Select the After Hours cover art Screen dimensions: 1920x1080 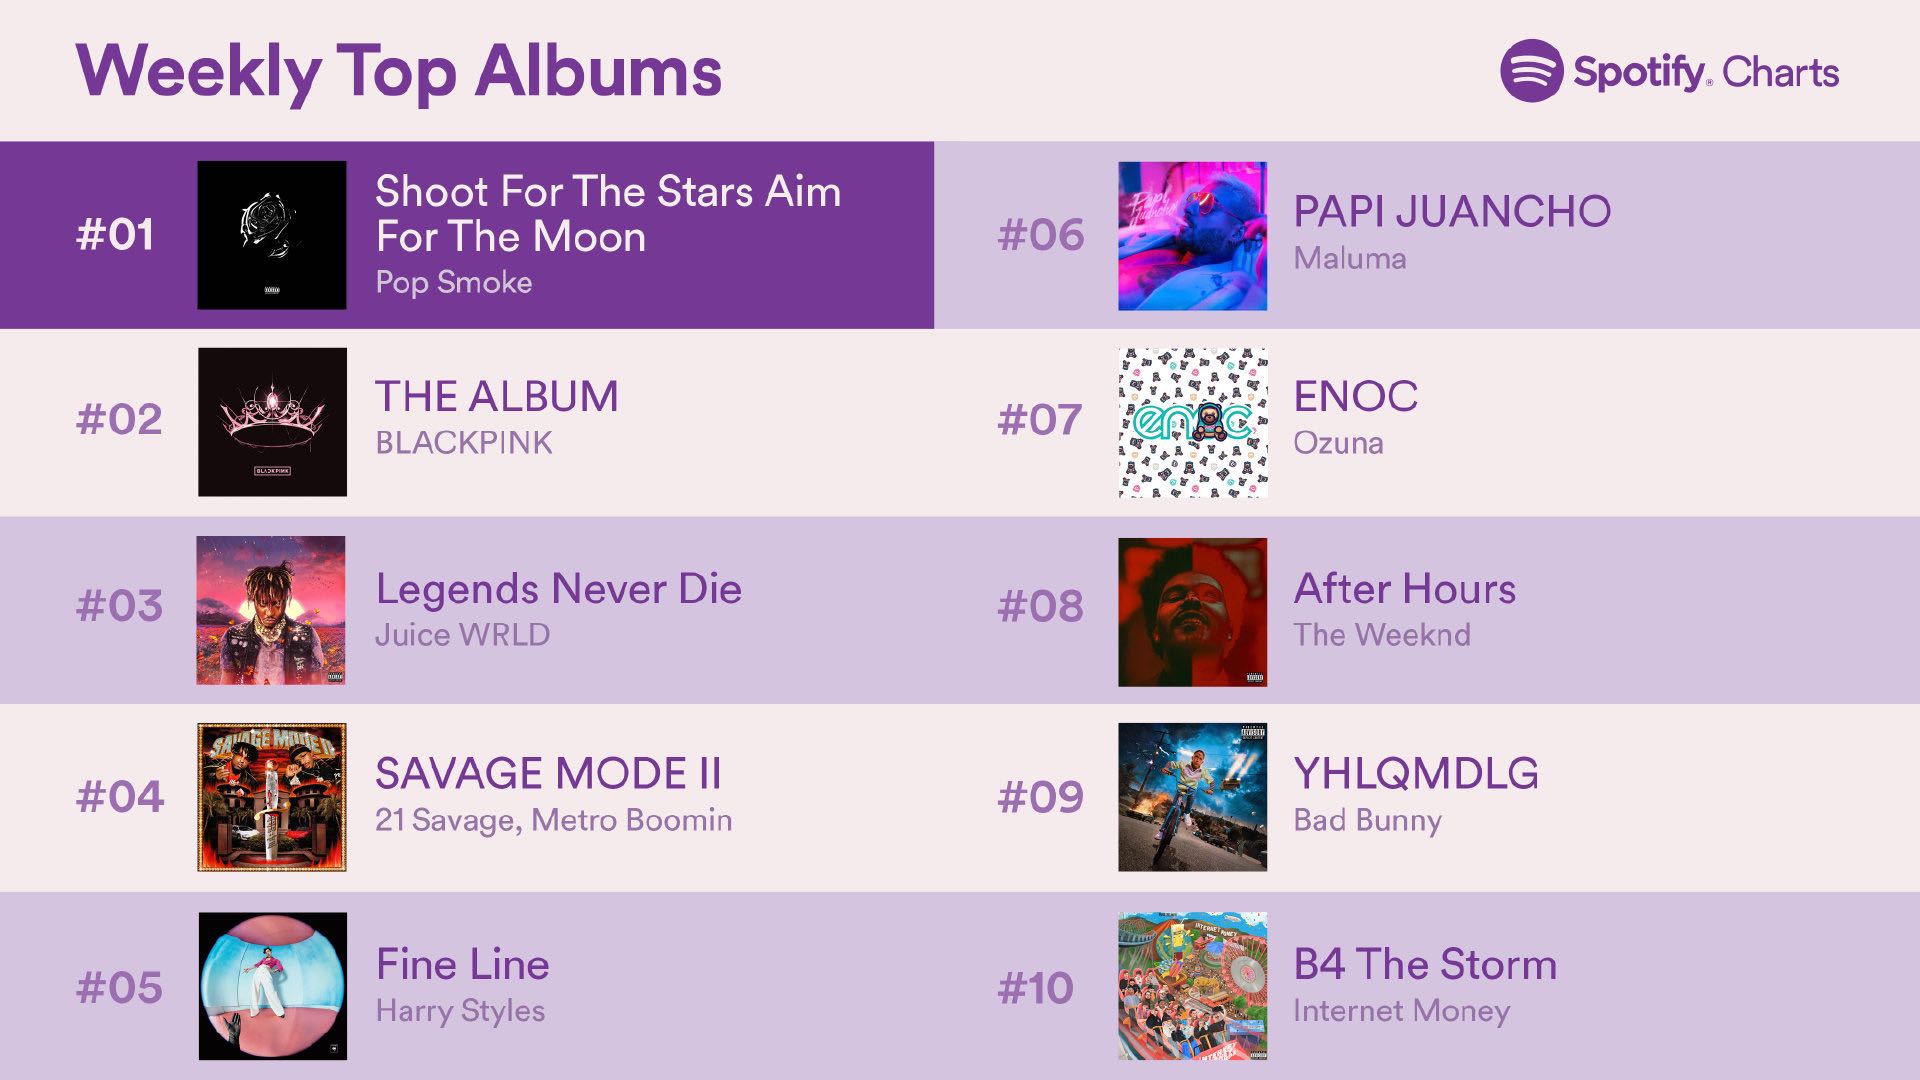(x=1192, y=612)
